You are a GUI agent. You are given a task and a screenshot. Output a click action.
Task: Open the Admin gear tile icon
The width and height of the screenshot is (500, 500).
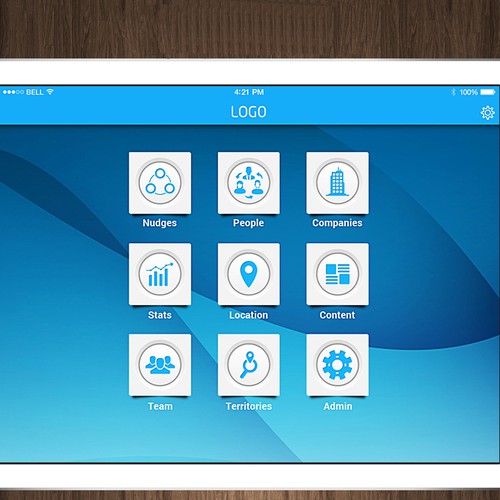[x=337, y=365]
